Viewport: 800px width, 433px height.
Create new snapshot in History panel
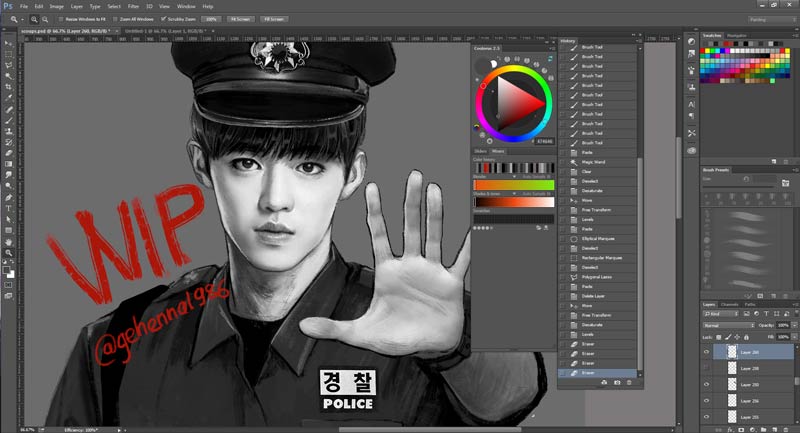617,383
